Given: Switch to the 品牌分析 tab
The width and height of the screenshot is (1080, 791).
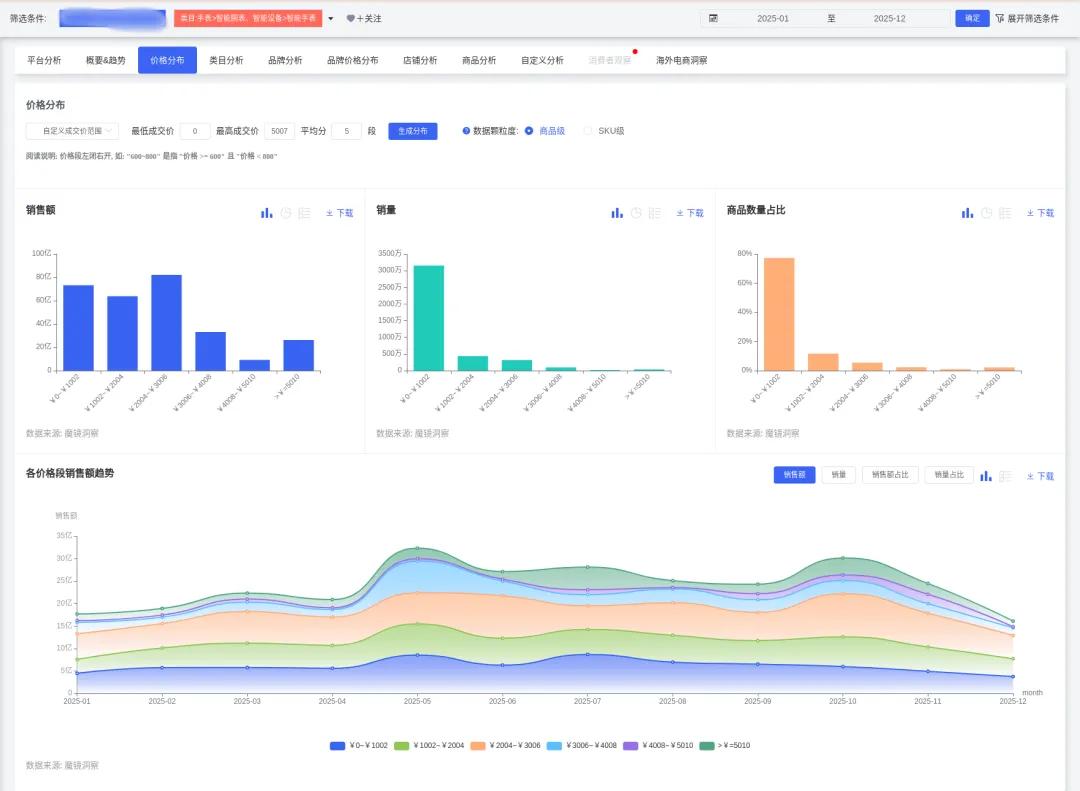Looking at the screenshot, I should (x=285, y=60).
